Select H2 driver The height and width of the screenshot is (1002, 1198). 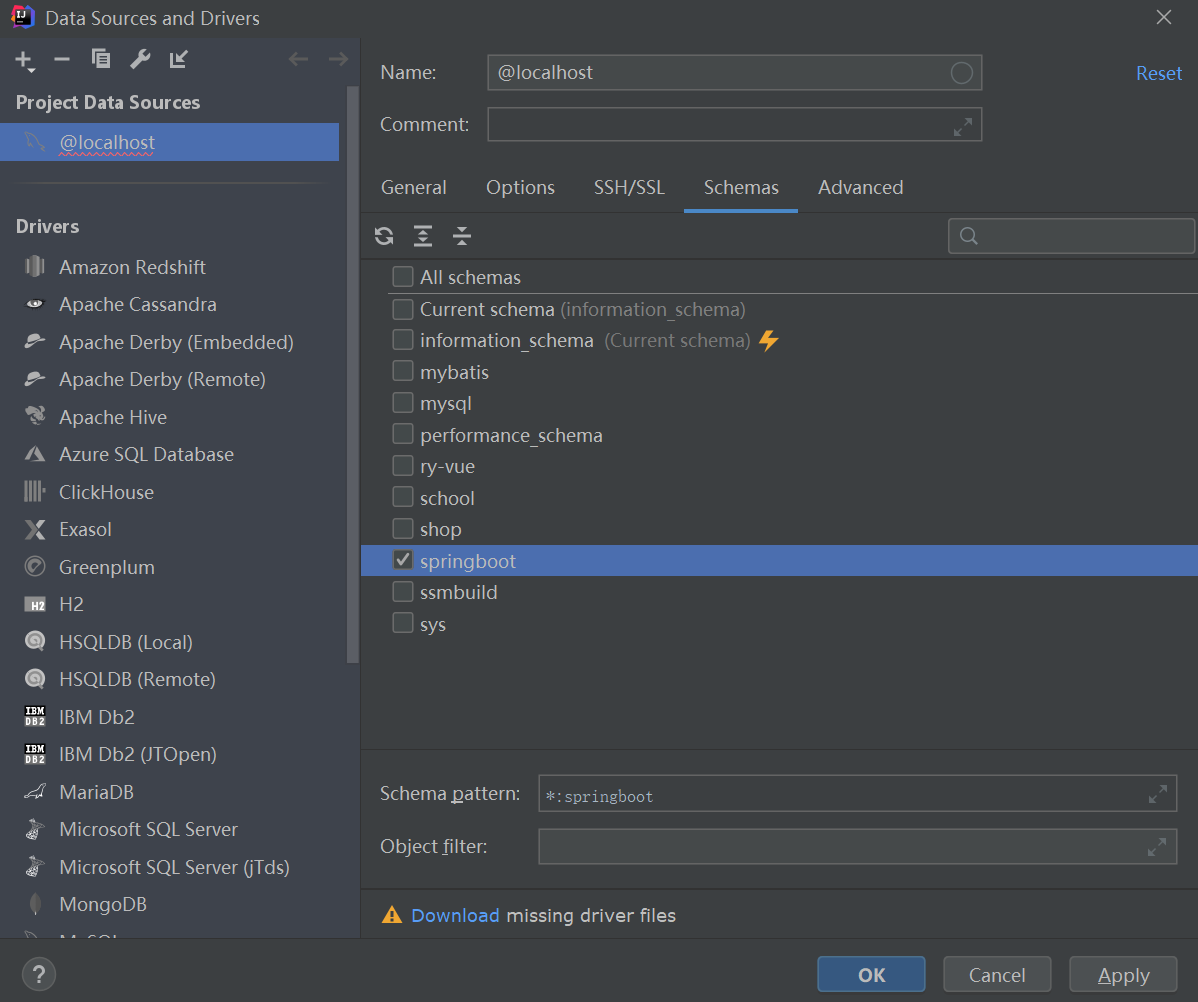coord(71,605)
